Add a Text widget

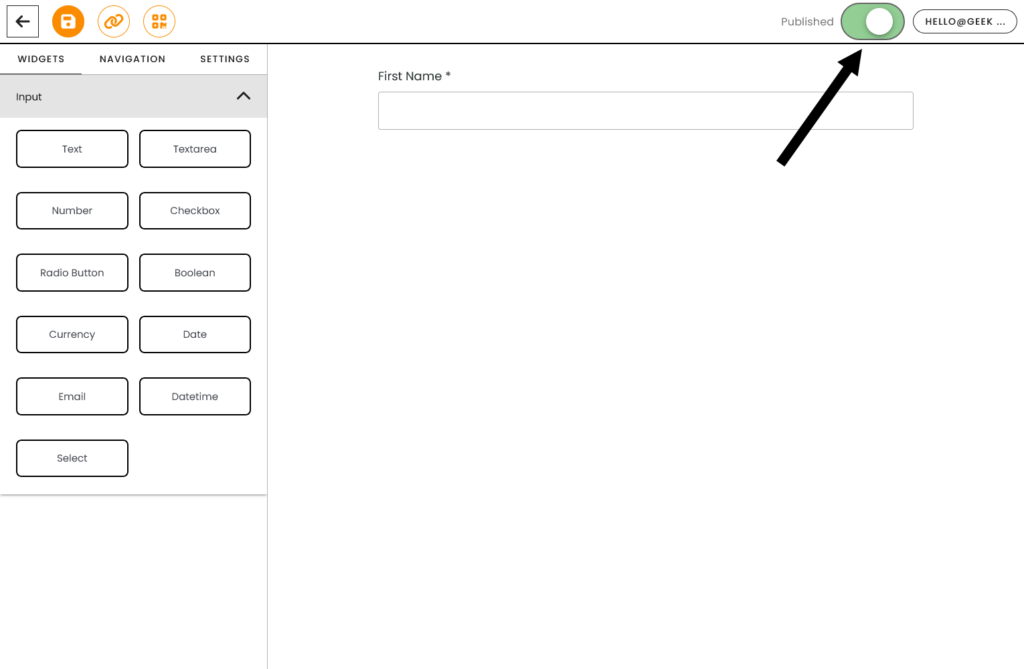pyautogui.click(x=72, y=149)
